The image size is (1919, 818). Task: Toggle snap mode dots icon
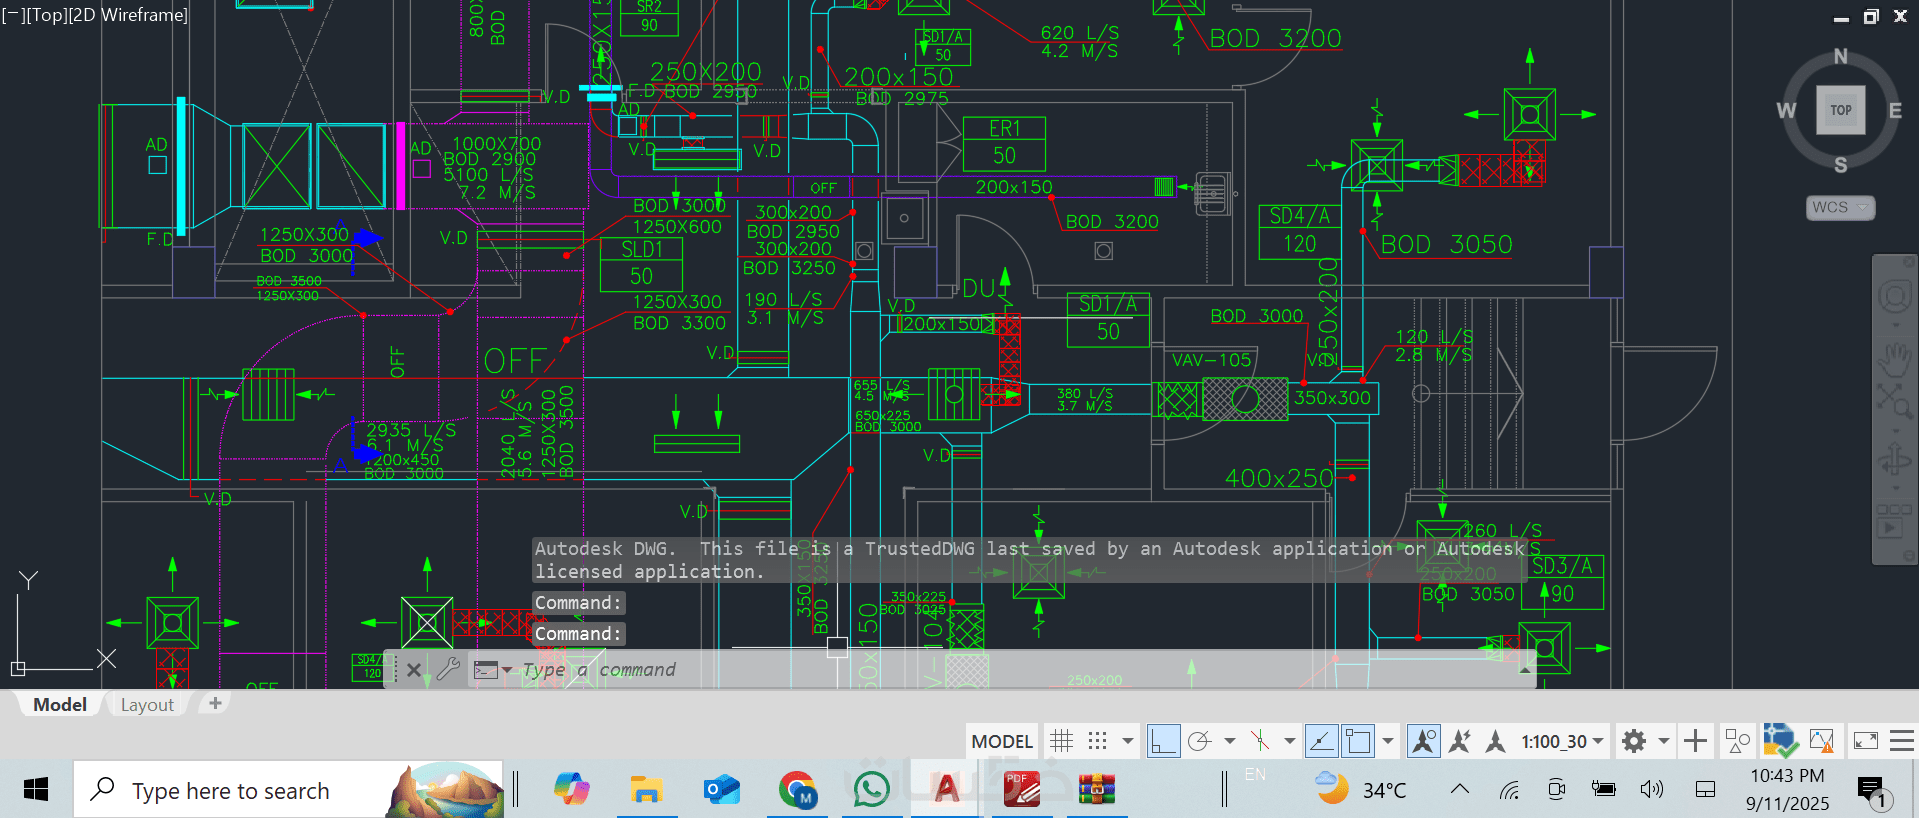point(1097,741)
